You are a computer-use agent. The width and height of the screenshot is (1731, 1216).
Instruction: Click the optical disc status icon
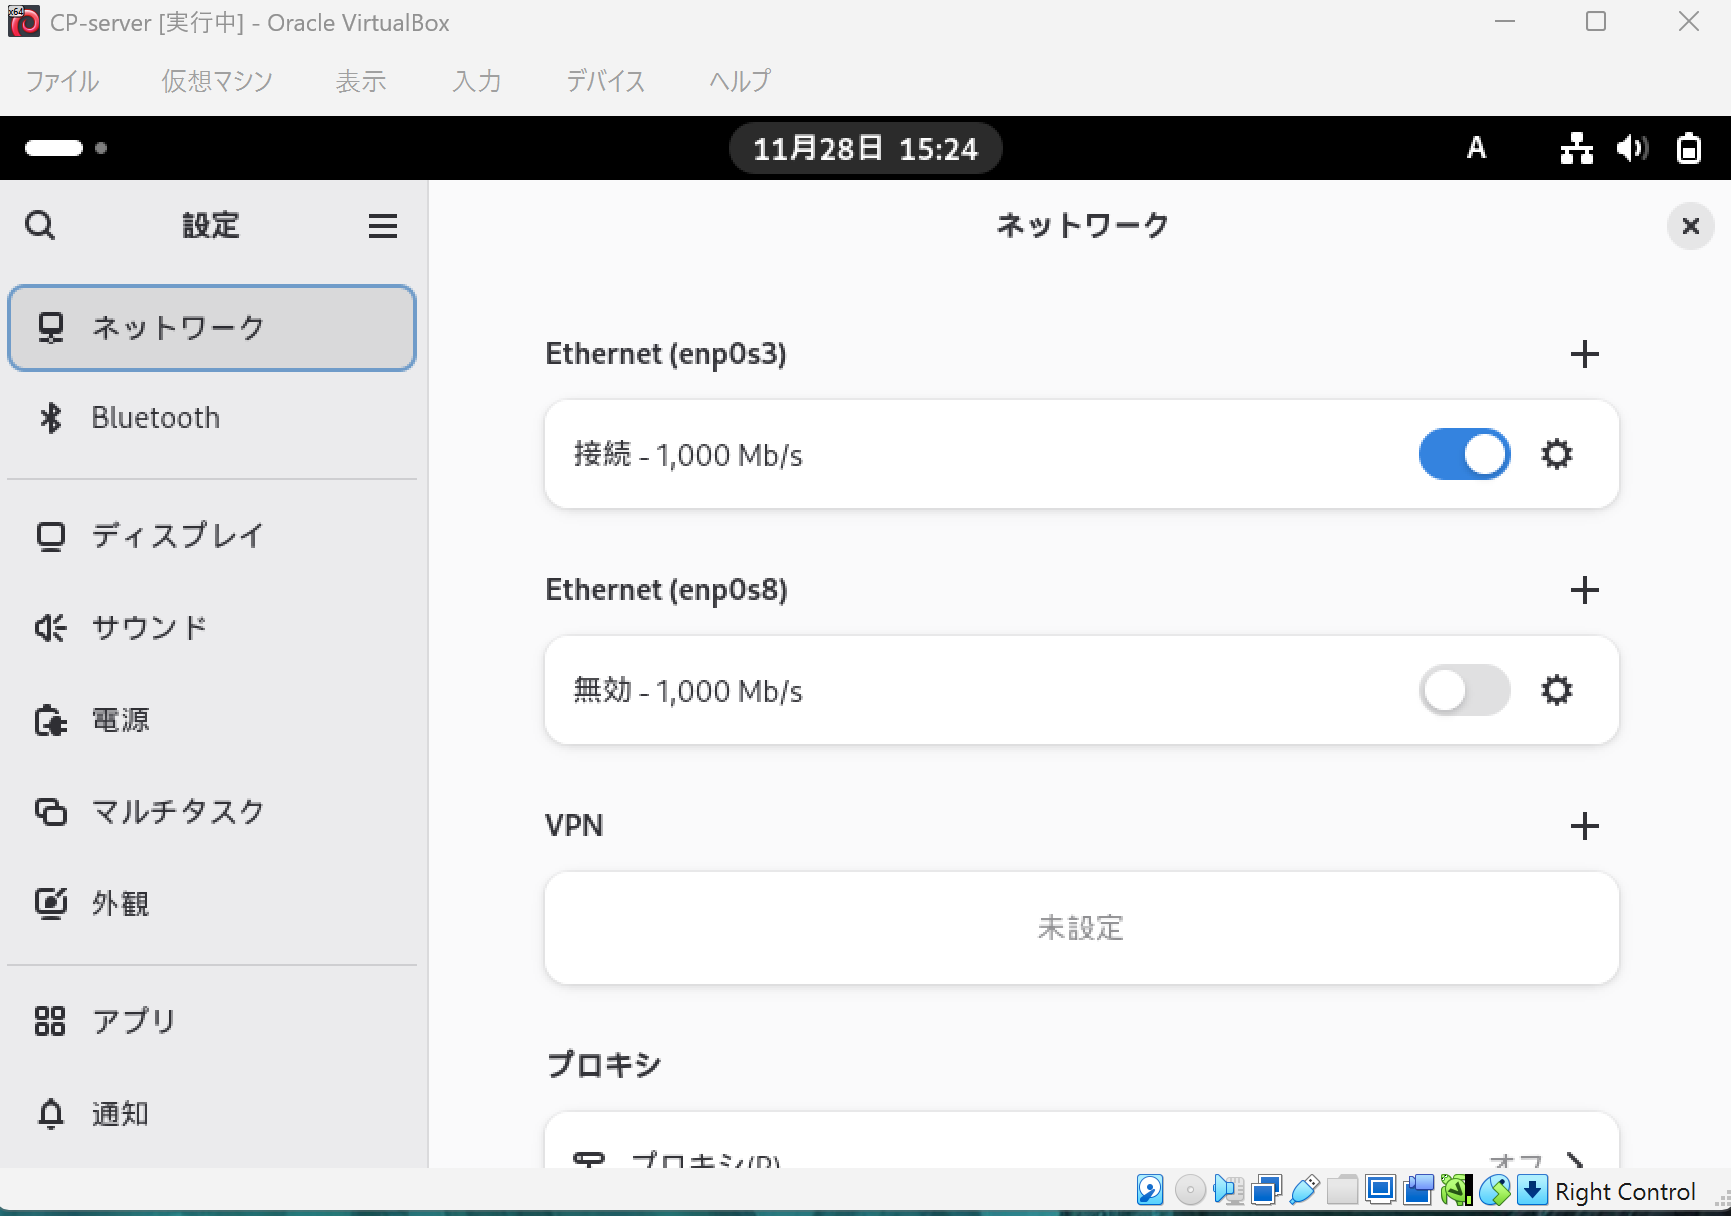(x=1189, y=1190)
